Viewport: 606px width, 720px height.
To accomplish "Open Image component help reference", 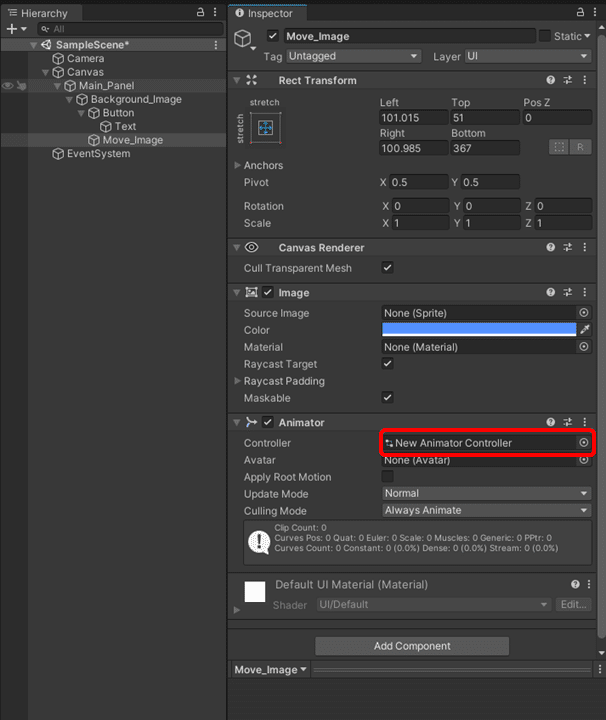I will (x=551, y=292).
